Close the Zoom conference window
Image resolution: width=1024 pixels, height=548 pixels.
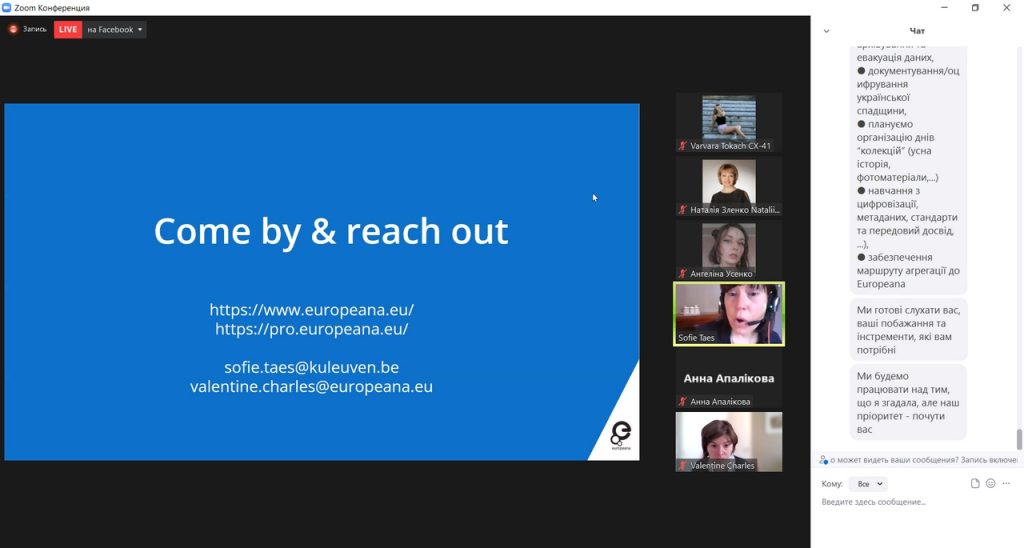[x=1006, y=8]
